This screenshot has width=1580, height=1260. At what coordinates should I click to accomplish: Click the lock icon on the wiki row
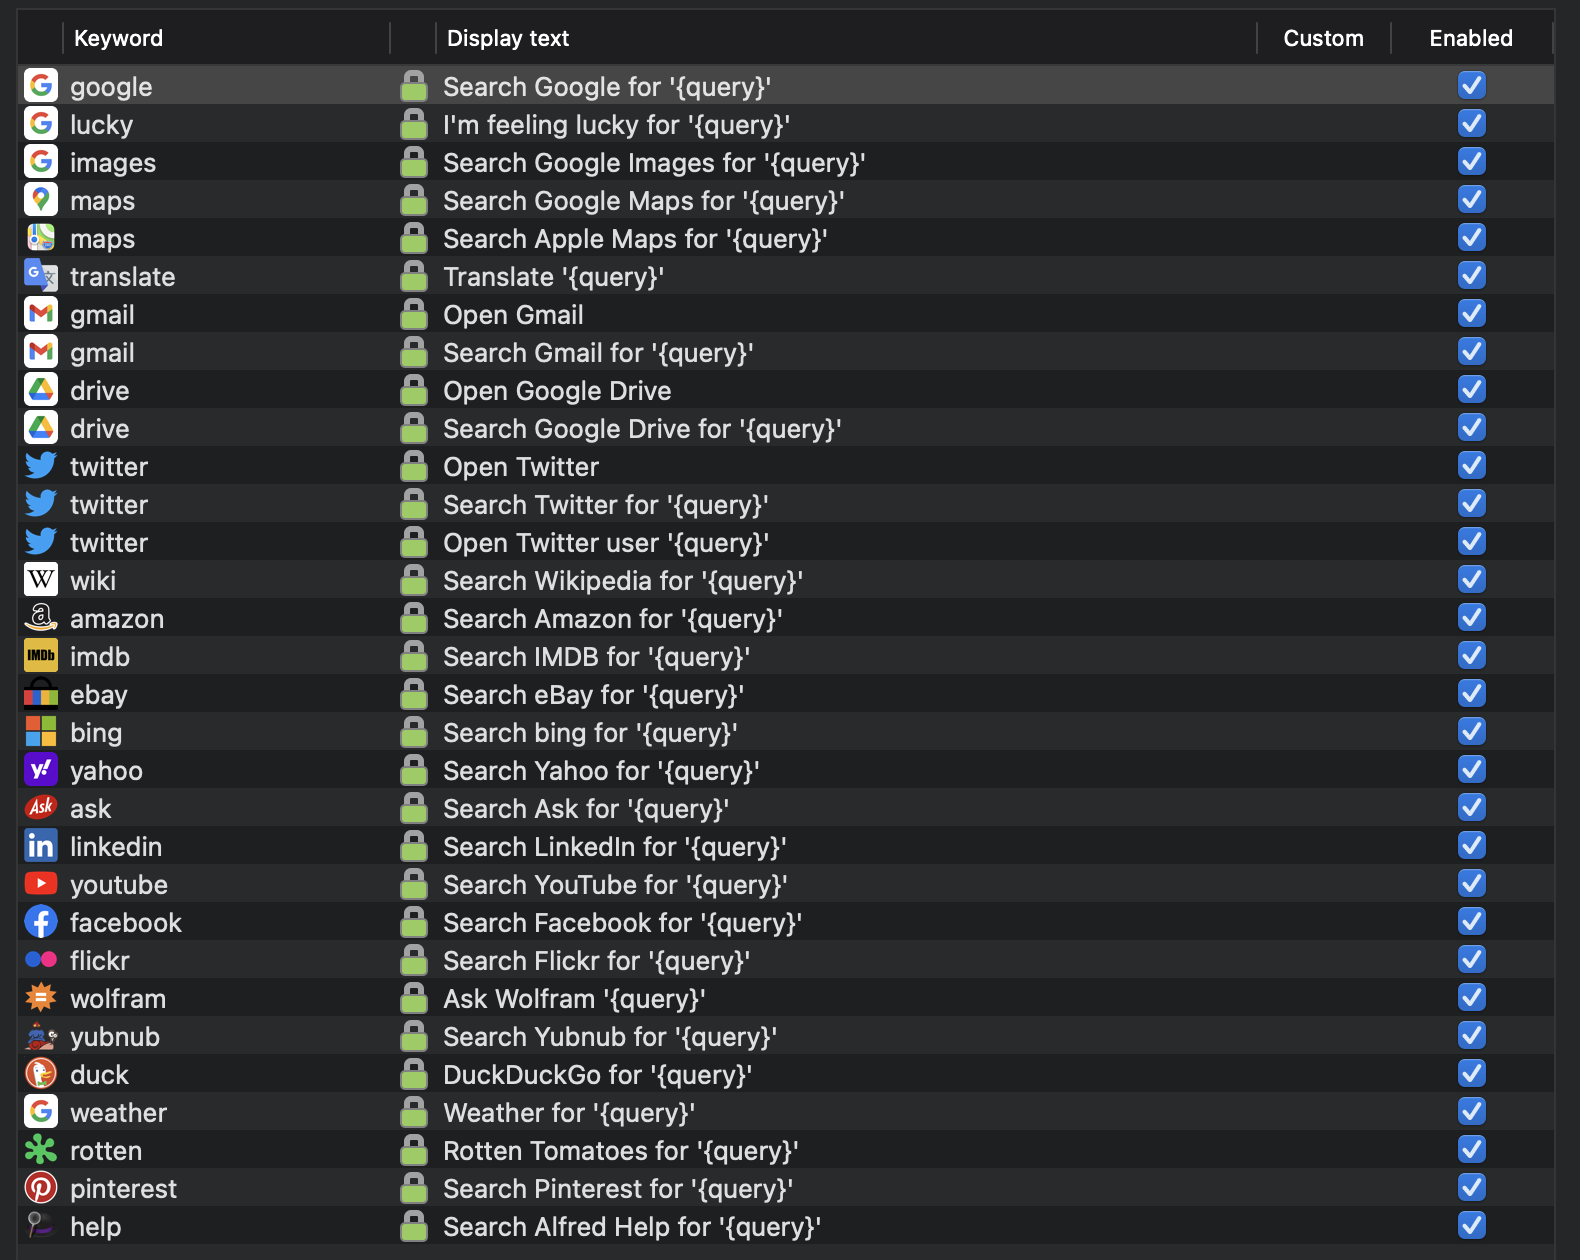(414, 580)
